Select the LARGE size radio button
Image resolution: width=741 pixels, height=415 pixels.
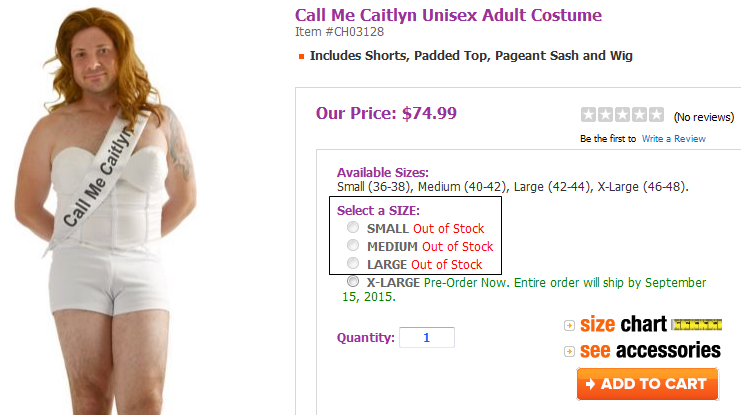click(353, 264)
